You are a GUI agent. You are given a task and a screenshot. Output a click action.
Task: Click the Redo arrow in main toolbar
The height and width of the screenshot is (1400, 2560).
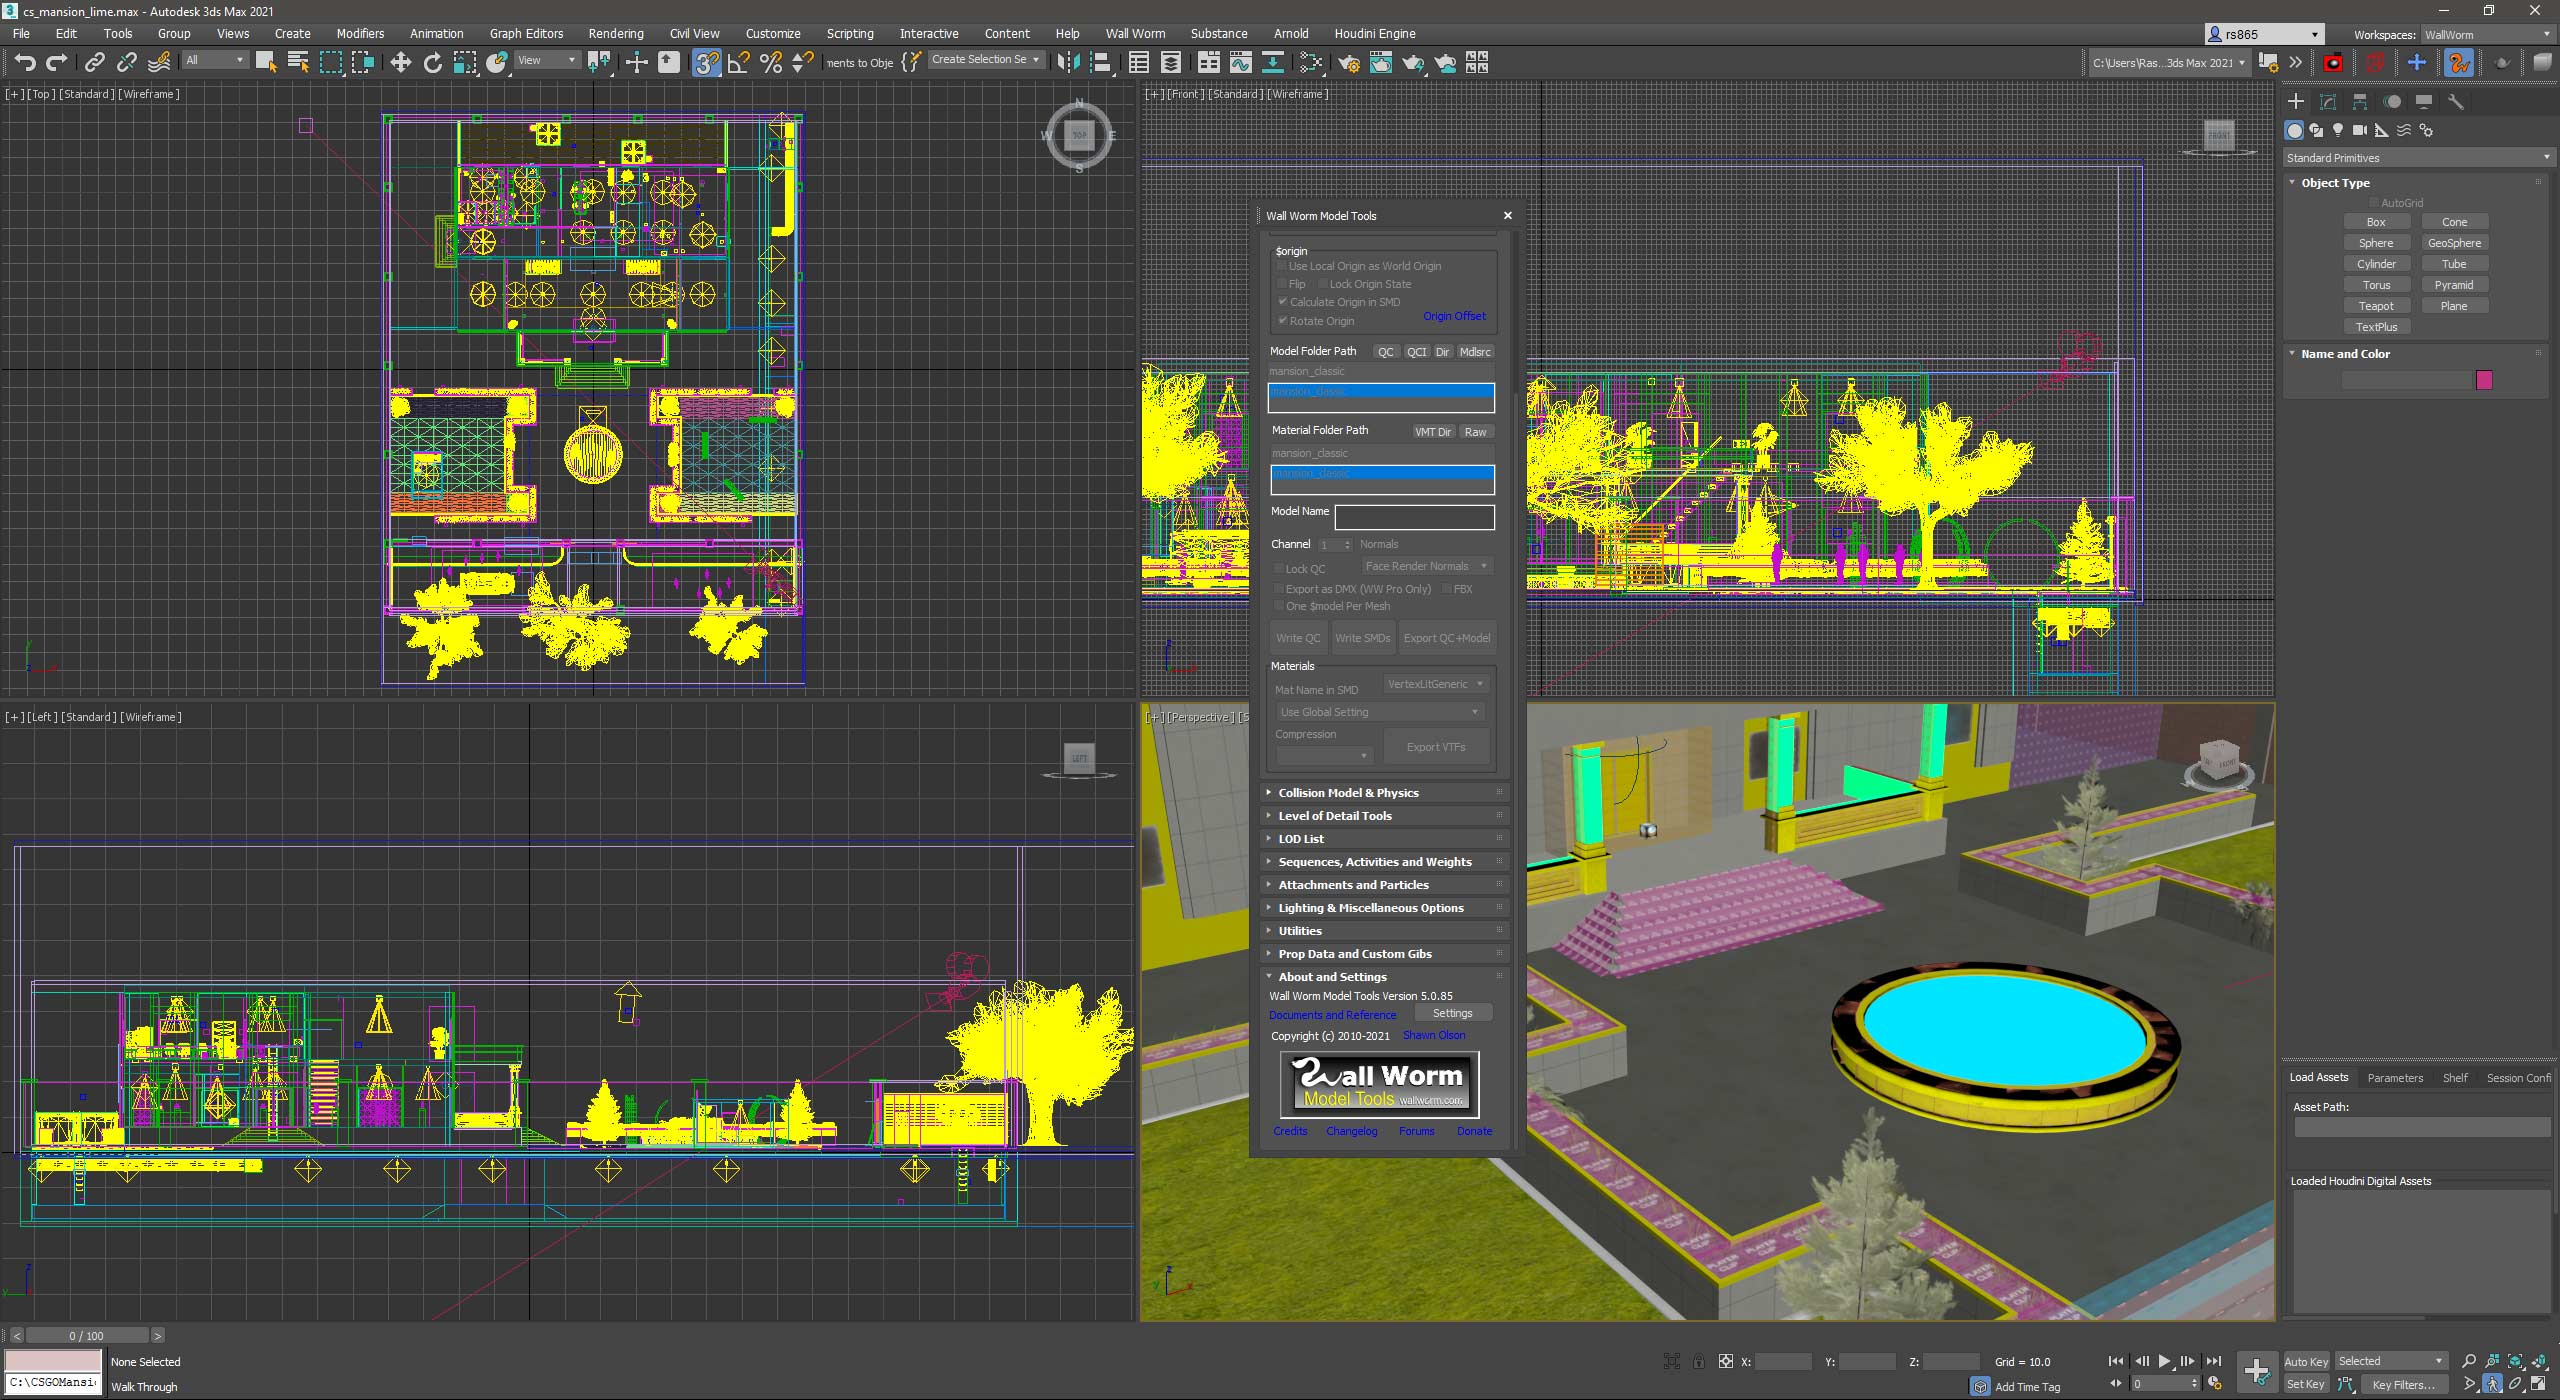[57, 63]
